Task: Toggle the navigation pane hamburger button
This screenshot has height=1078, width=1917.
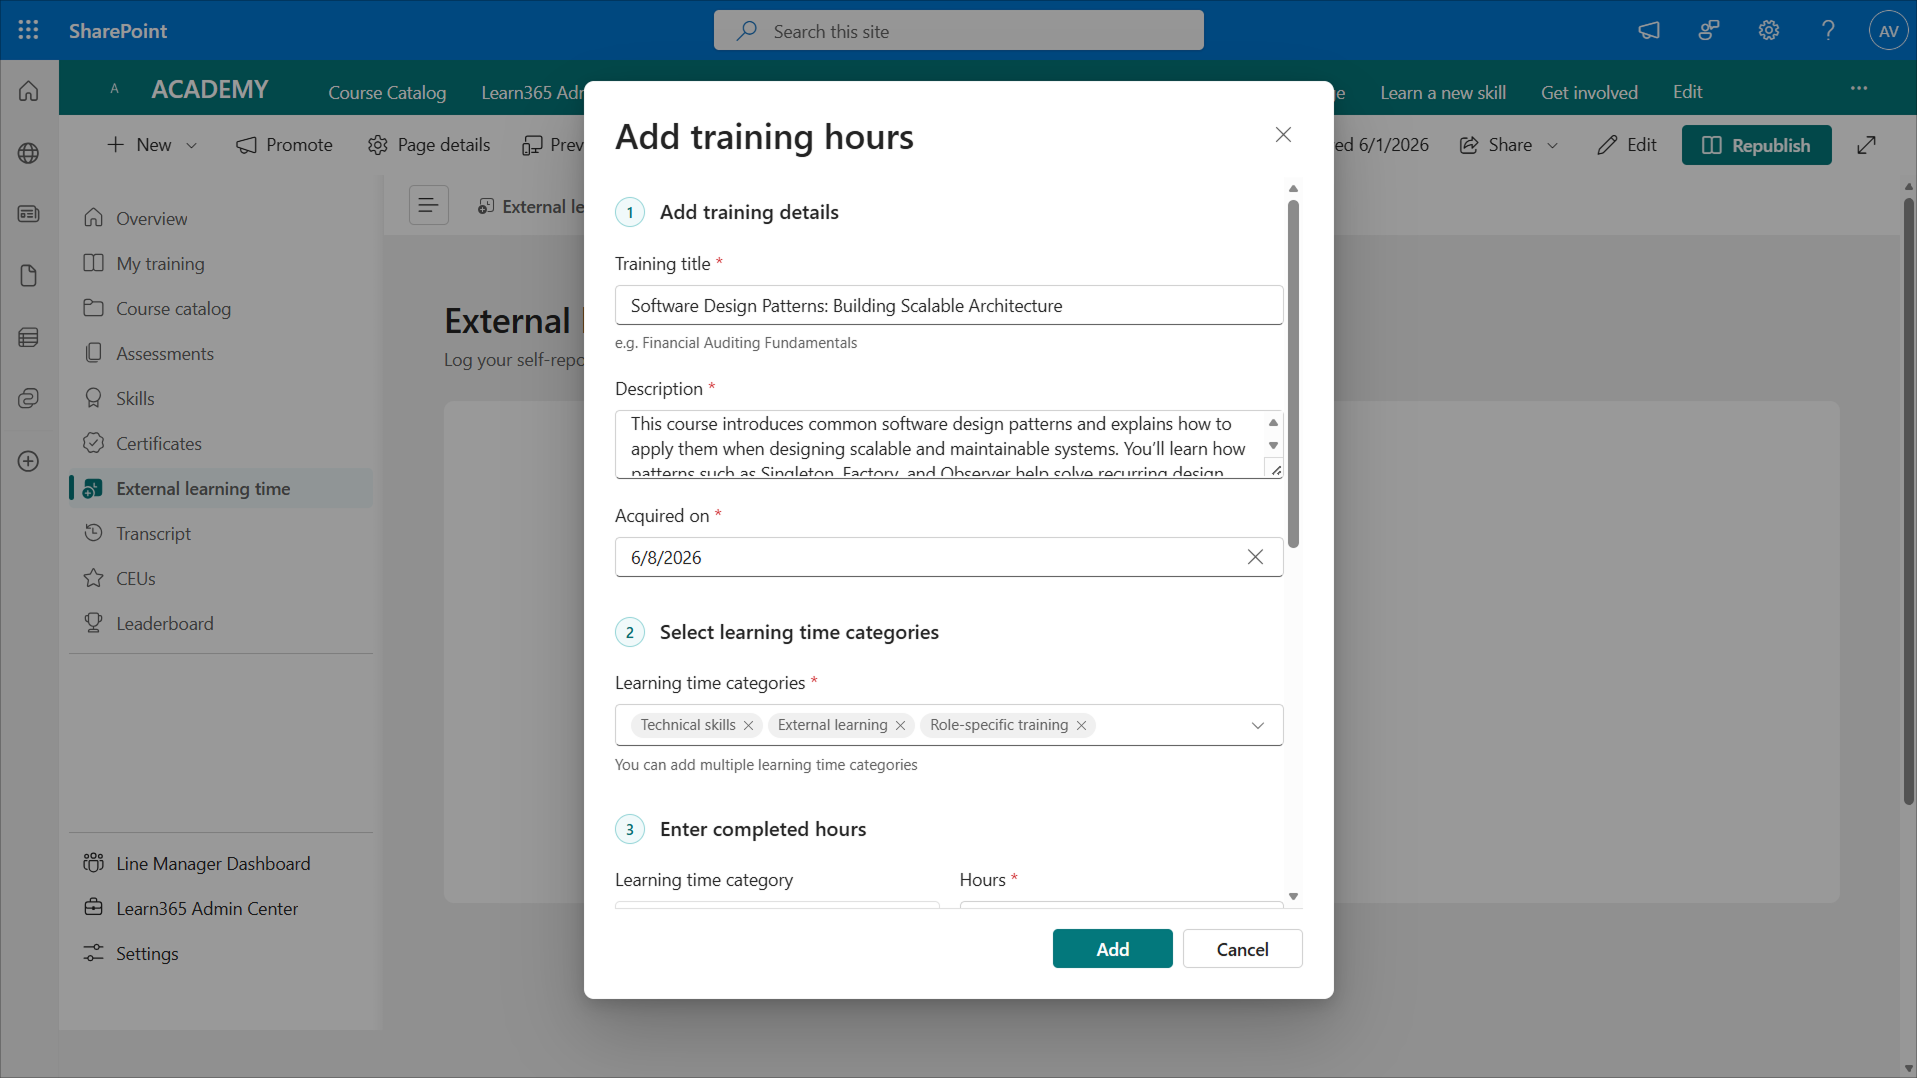Action: (428, 205)
